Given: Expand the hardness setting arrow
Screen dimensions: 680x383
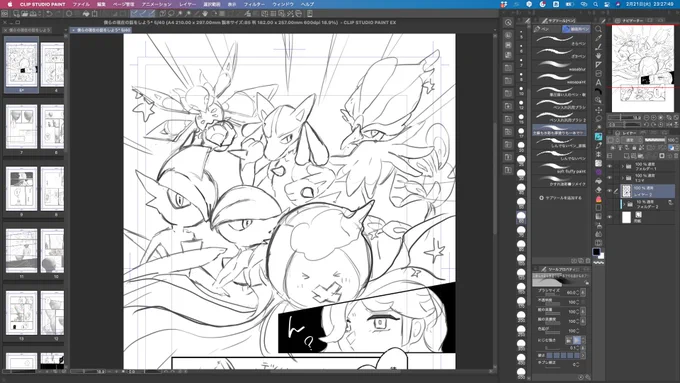Looking at the screenshot, I should point(583,355).
